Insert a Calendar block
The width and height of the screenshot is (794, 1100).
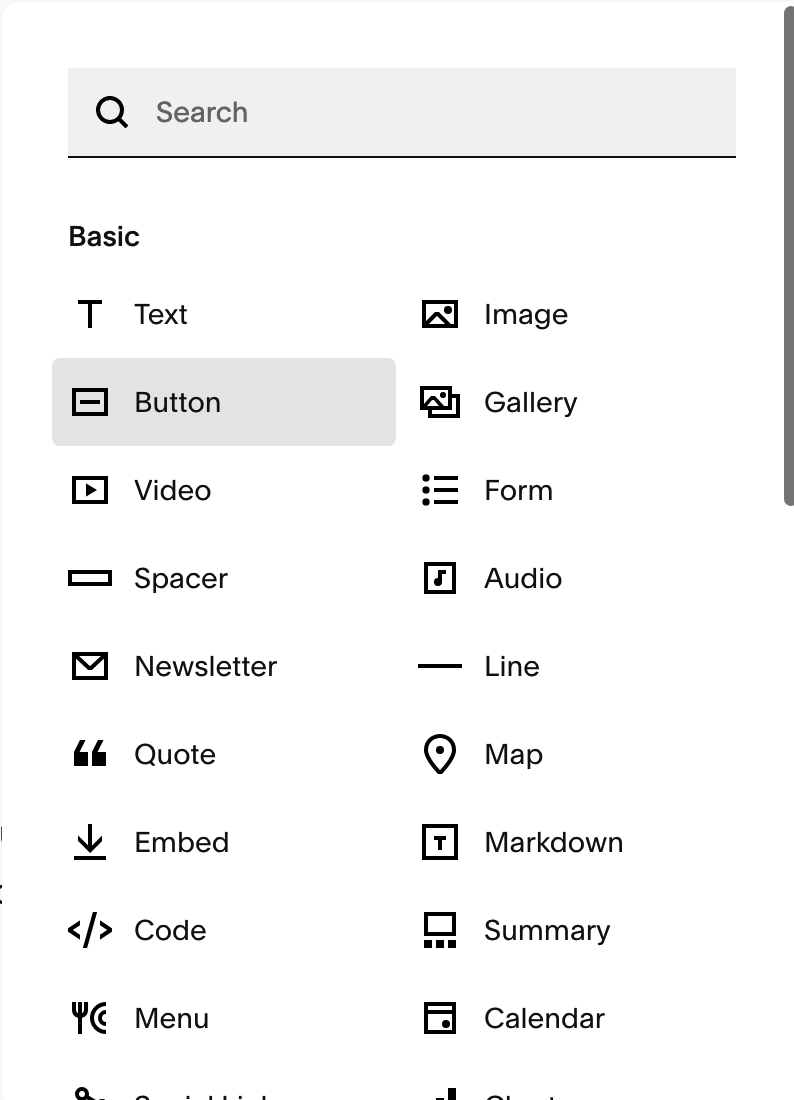(543, 1018)
